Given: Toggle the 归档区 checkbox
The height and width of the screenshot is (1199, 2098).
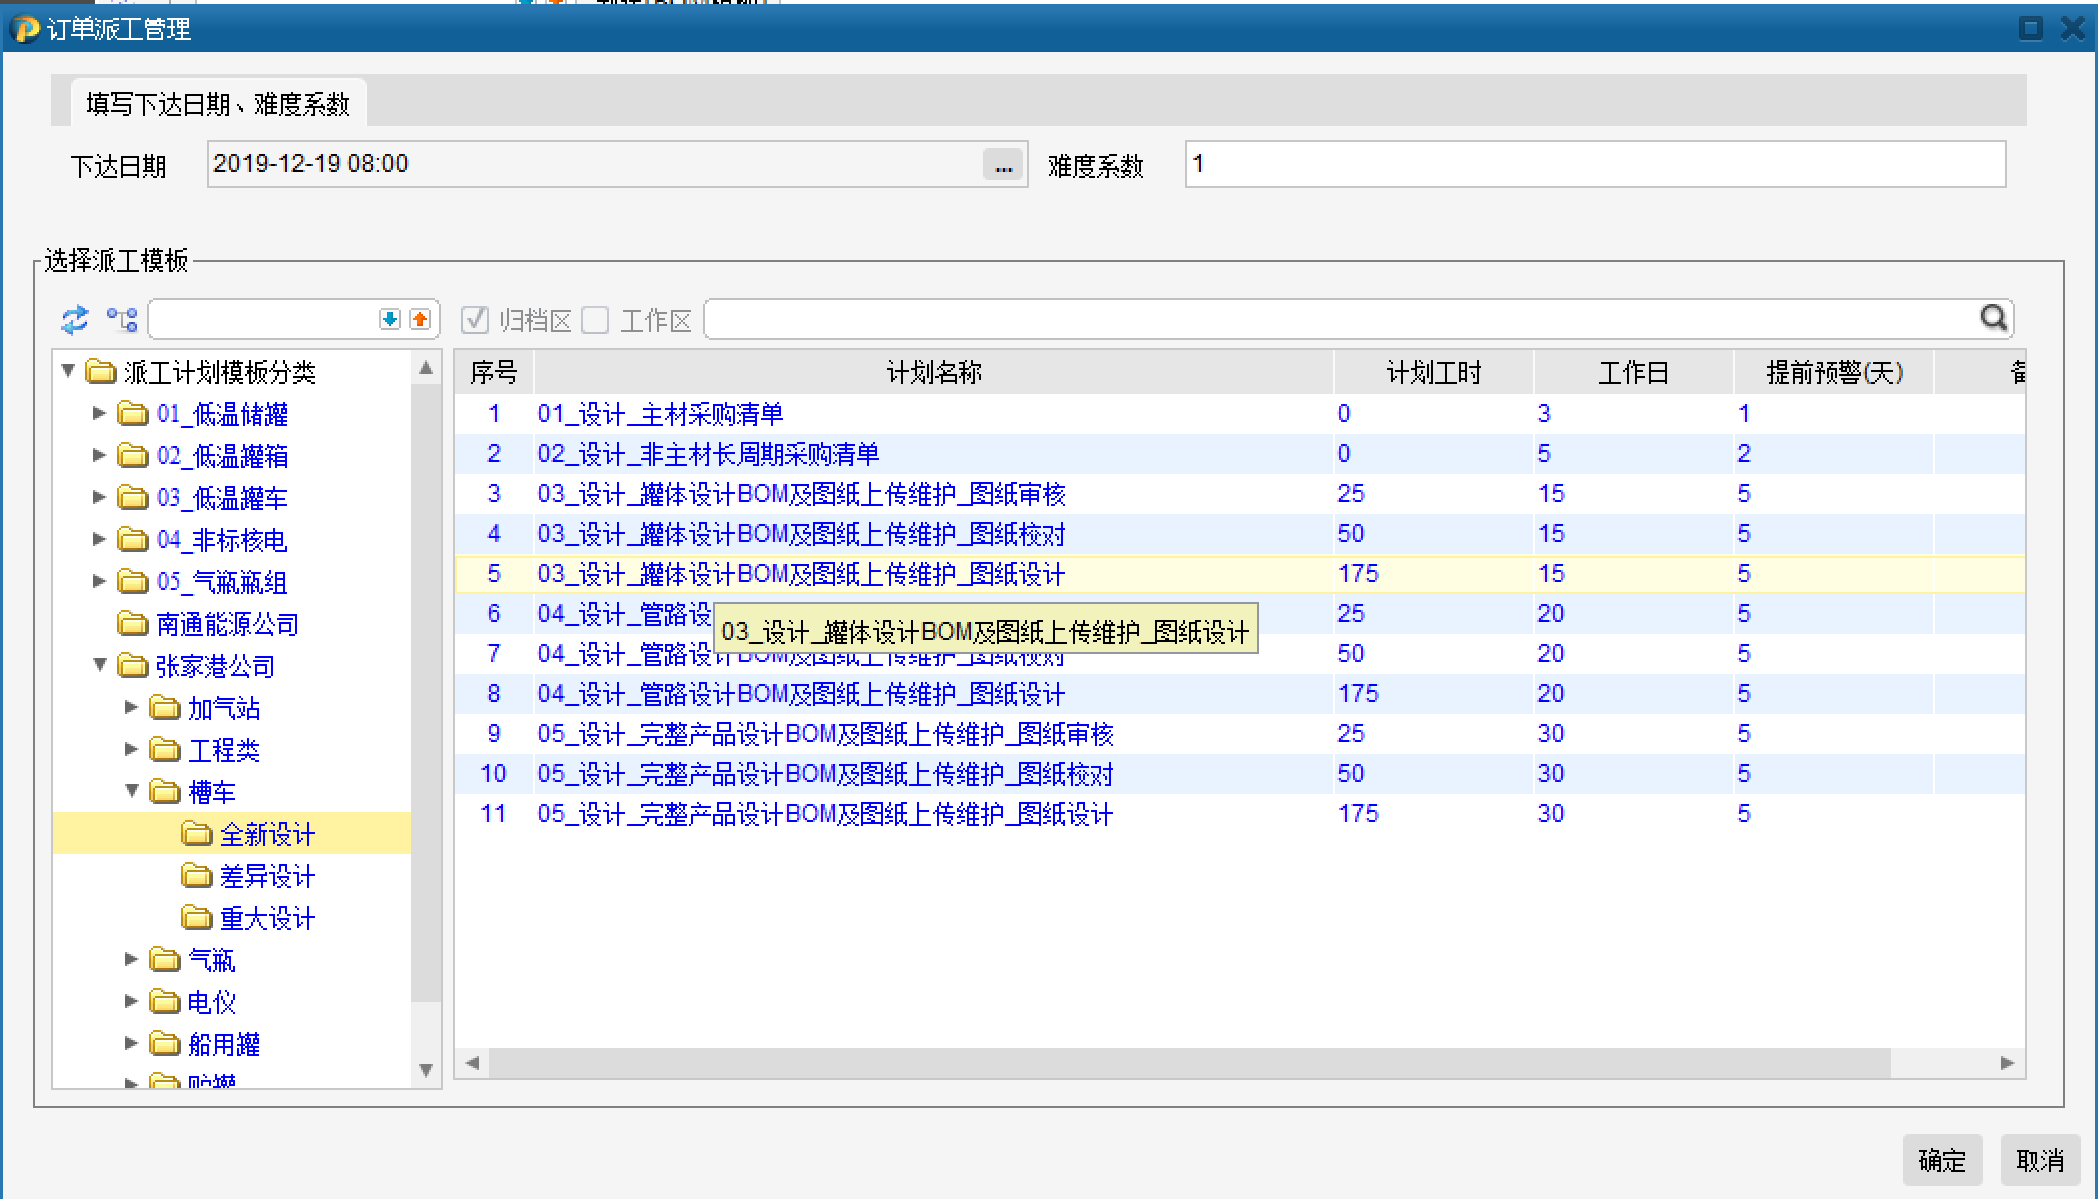Looking at the screenshot, I should point(475,320).
